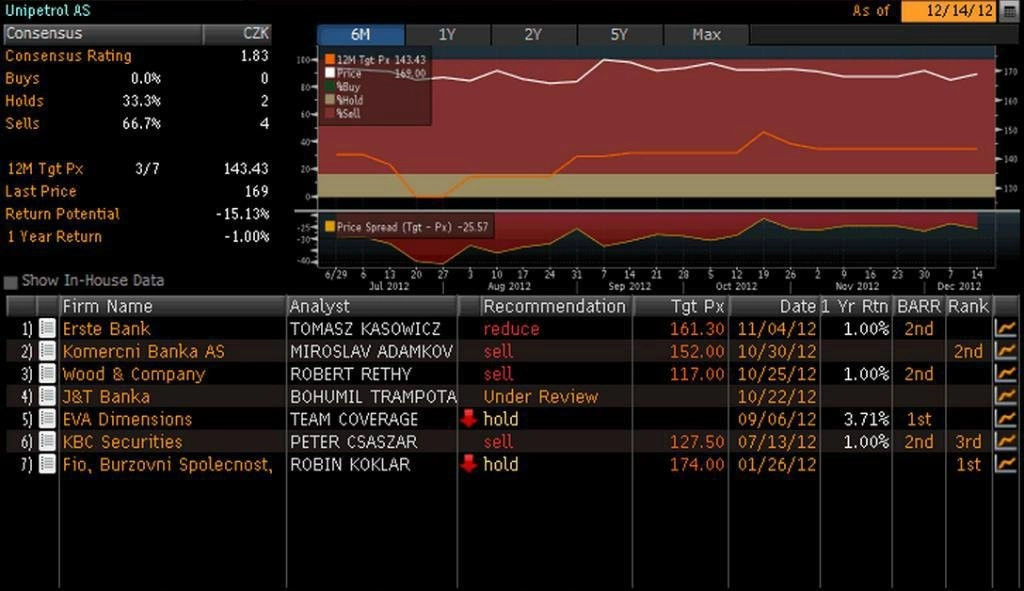The height and width of the screenshot is (591, 1024).
Task: Click the Under Review recommendation
Action: pyautogui.click(x=541, y=396)
